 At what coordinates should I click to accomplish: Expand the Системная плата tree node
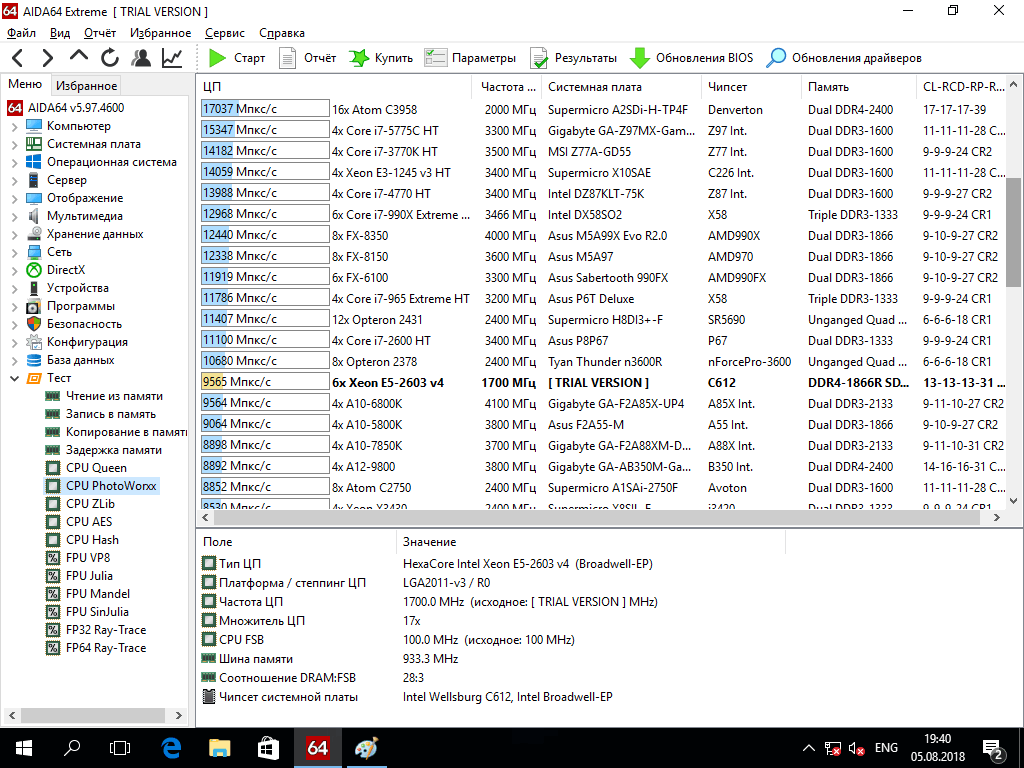14,144
